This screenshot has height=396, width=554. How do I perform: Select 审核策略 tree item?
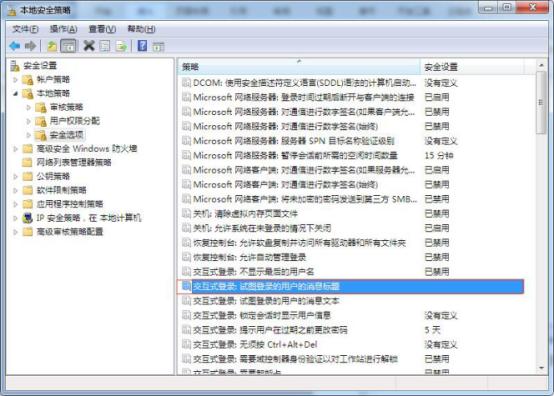tap(67, 107)
